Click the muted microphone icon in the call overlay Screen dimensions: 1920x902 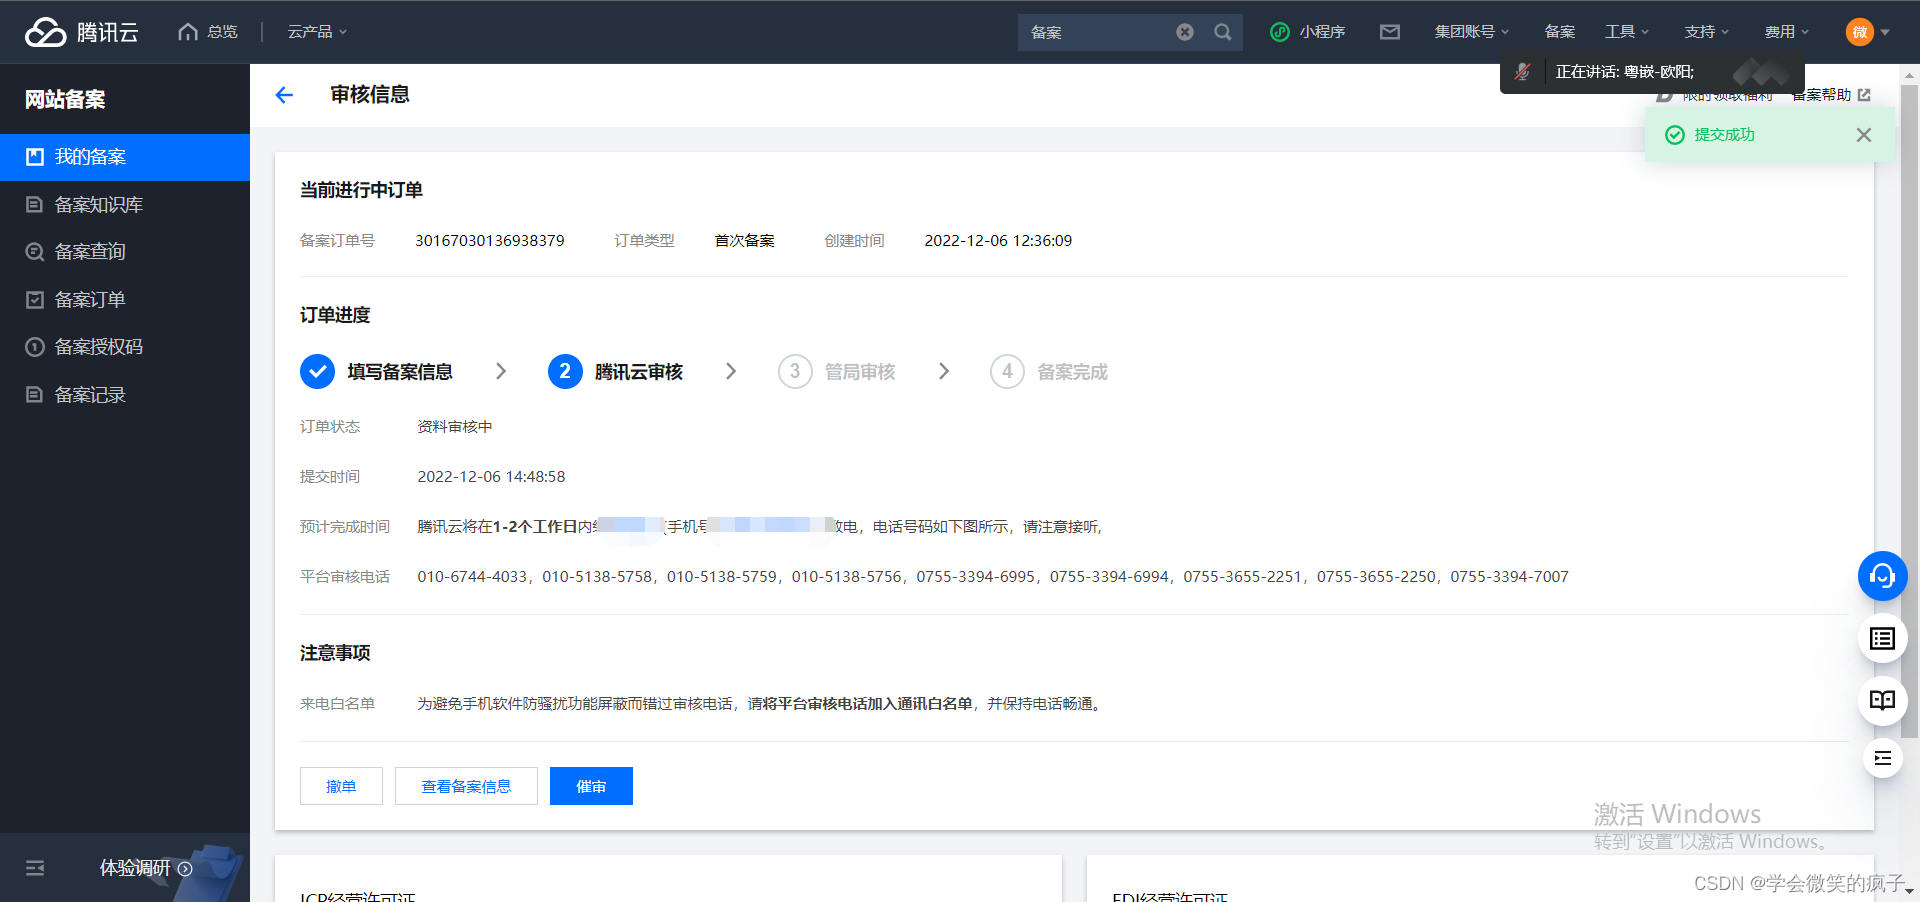pyautogui.click(x=1522, y=72)
